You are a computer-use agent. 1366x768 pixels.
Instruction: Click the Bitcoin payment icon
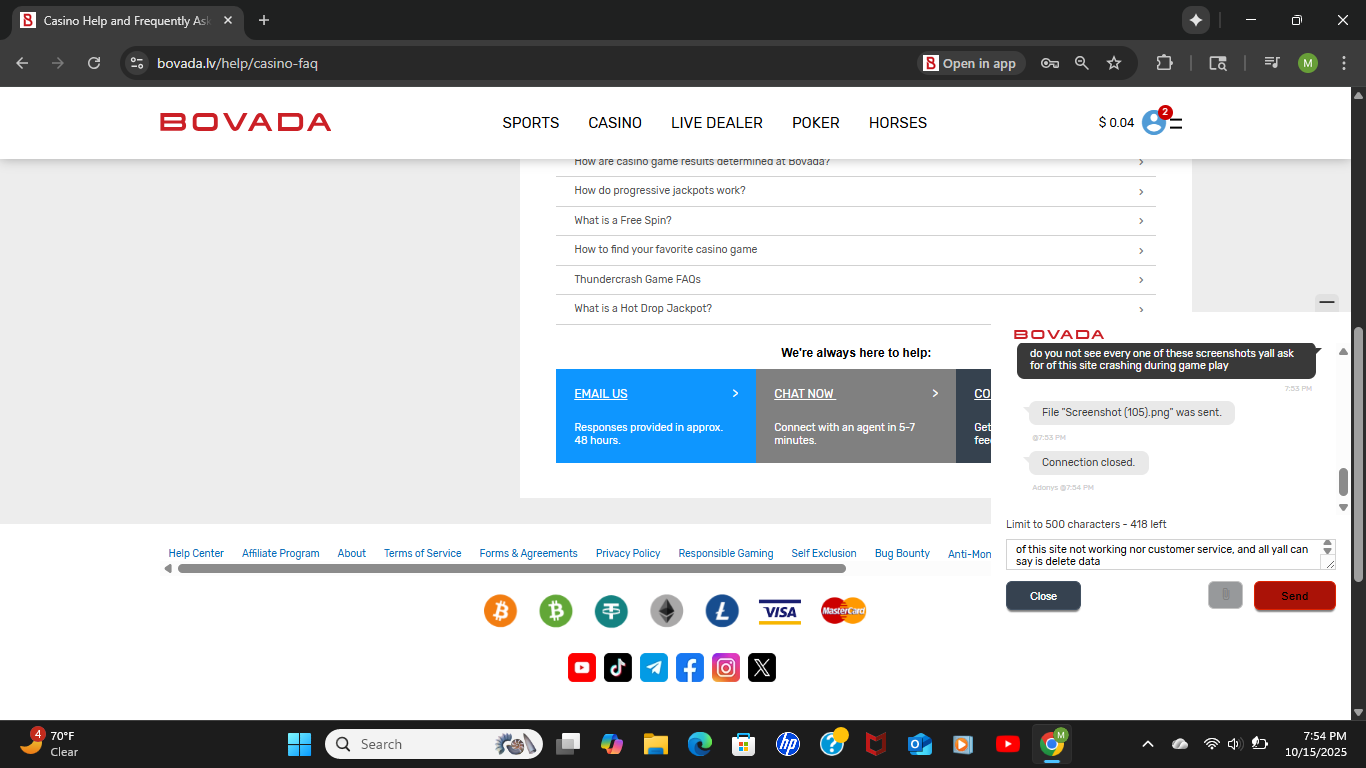tap(500, 611)
